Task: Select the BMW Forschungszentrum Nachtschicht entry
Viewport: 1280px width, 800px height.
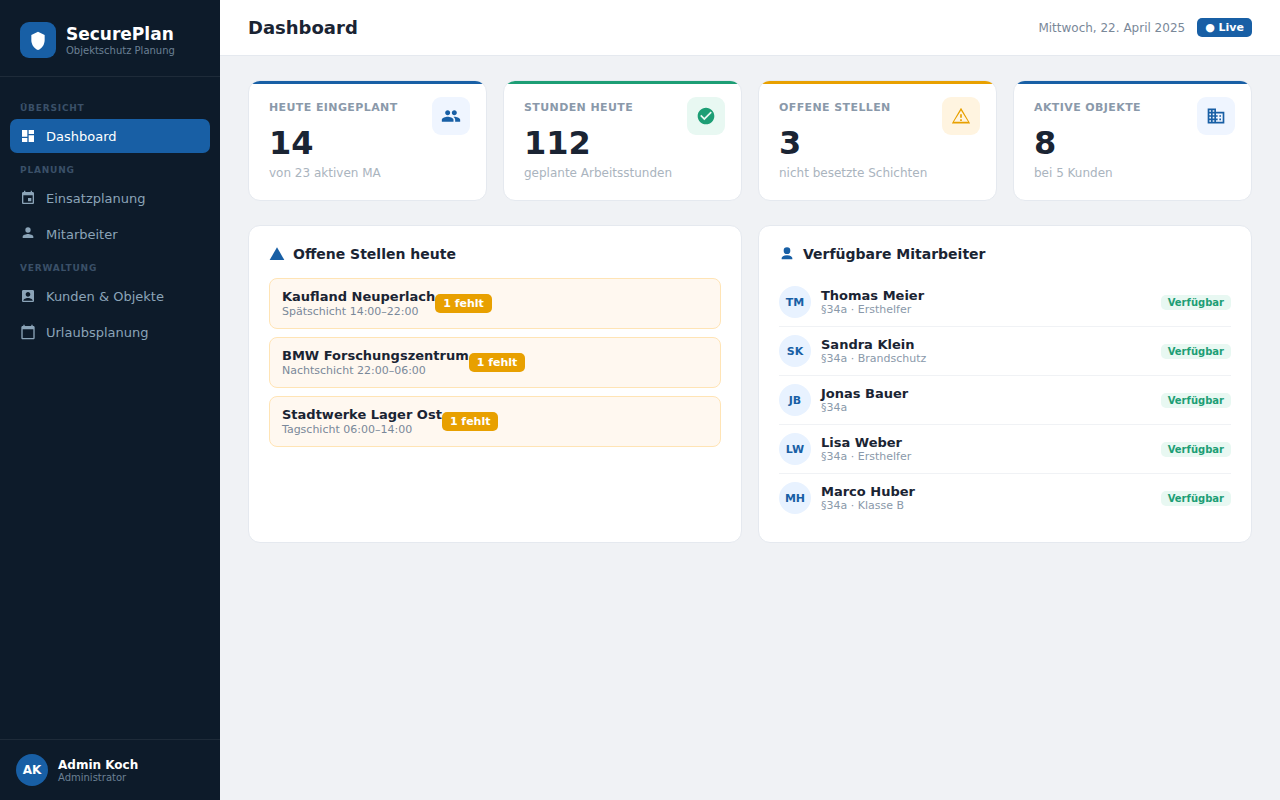Action: 494,361
